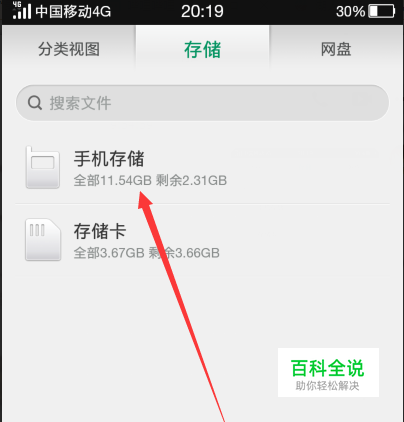This screenshot has width=404, height=422.
Task: Tap the 百科全说 watermark logo
Action: (x=328, y=372)
